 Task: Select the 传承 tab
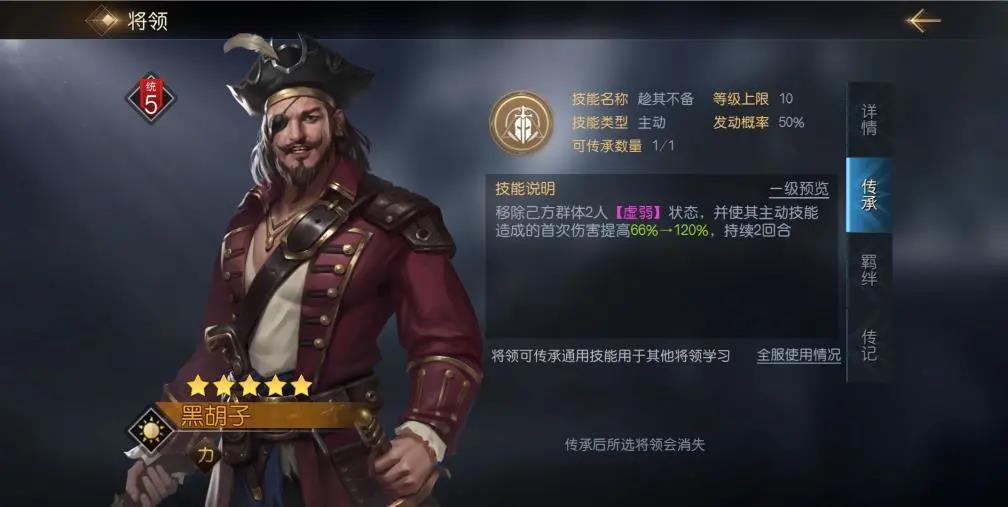coord(869,195)
